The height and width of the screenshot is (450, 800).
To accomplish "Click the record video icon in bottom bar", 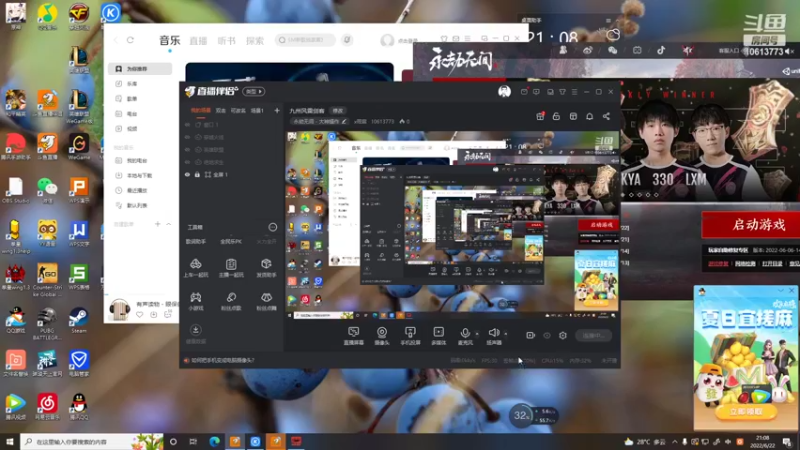I will point(531,335).
